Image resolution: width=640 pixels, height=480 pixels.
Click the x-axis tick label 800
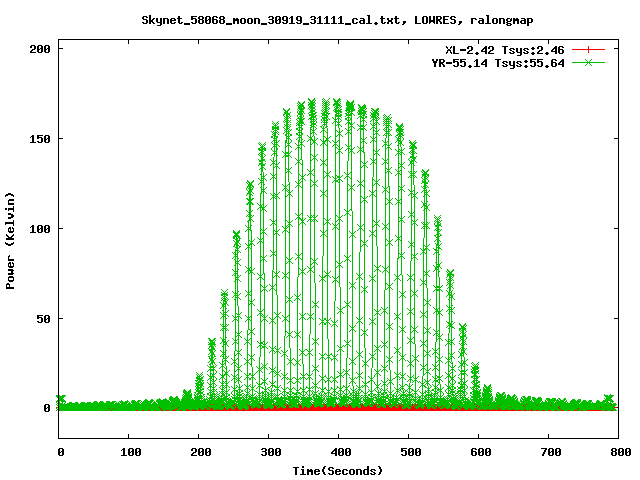coord(621,452)
